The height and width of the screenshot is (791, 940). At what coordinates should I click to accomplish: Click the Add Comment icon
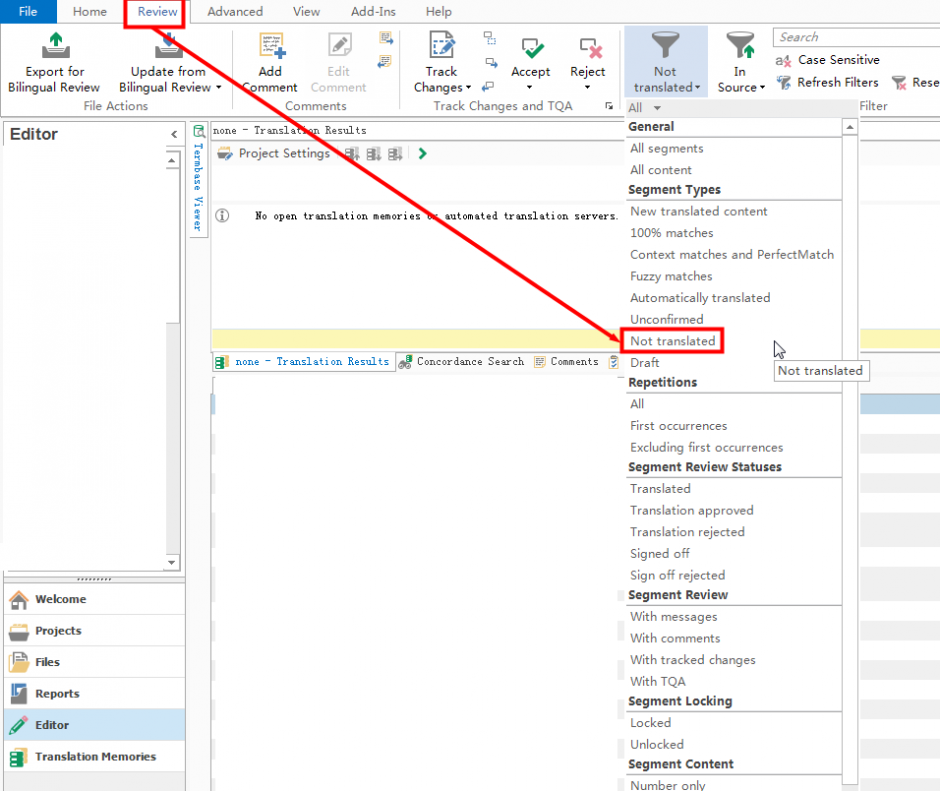tap(271, 47)
